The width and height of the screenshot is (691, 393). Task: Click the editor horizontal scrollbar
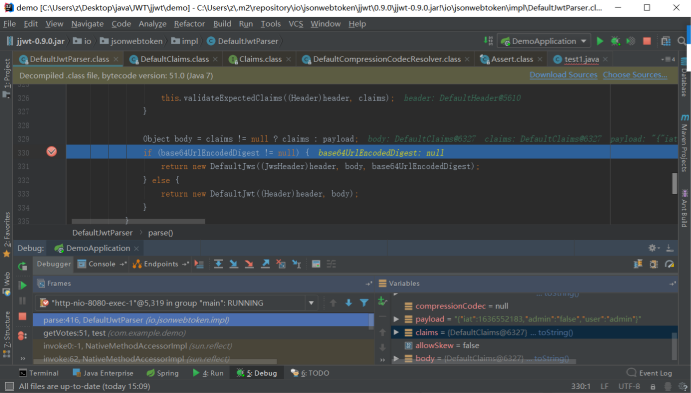(138, 221)
